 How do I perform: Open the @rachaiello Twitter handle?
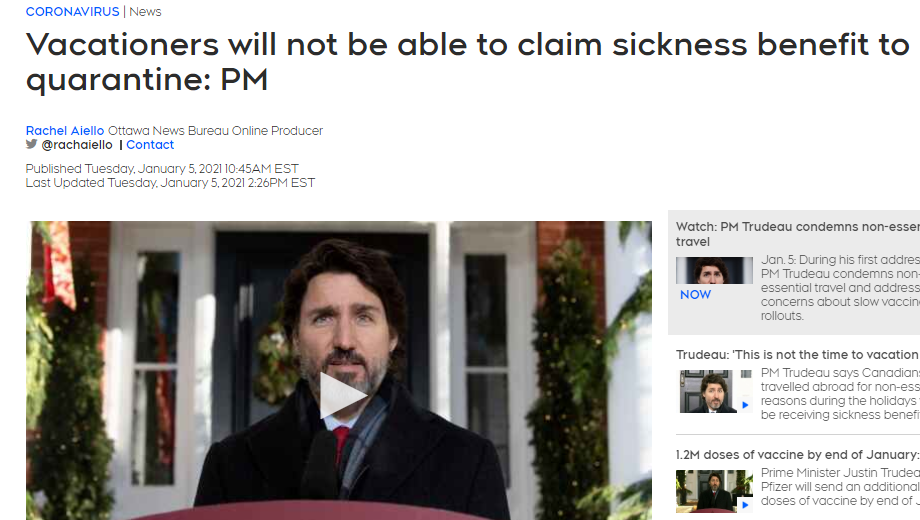click(x=77, y=145)
